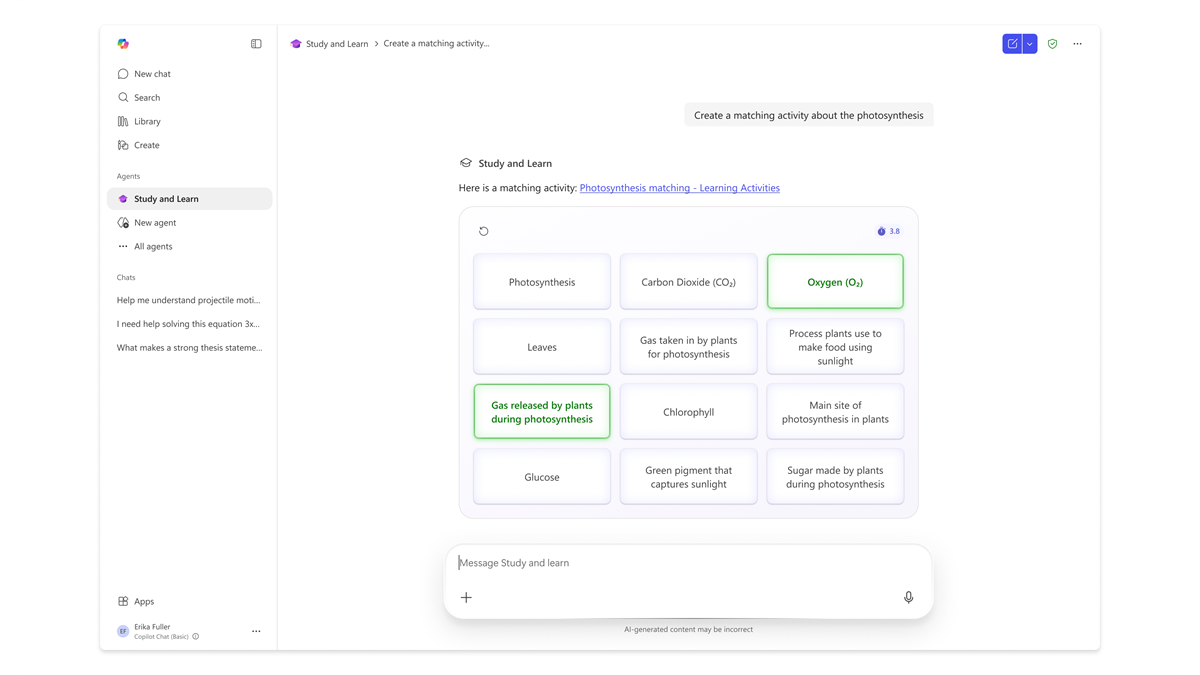Start a New chat
Viewport: 1200px width, 675px height.
click(189, 74)
